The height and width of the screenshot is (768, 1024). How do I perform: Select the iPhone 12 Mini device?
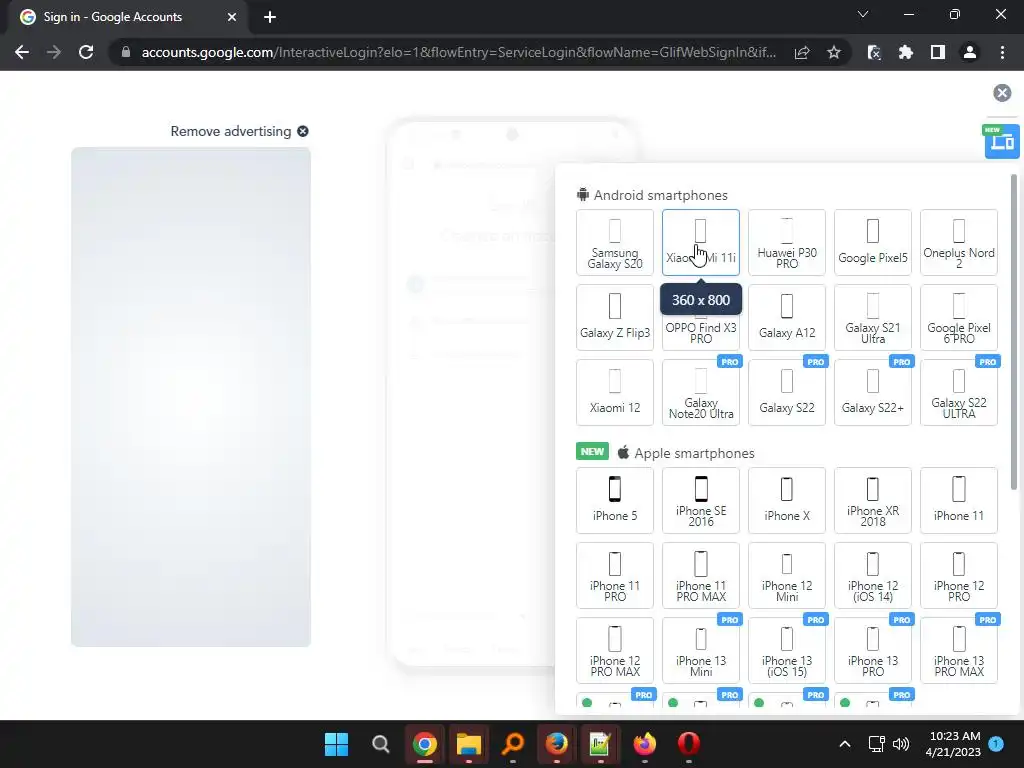point(787,575)
